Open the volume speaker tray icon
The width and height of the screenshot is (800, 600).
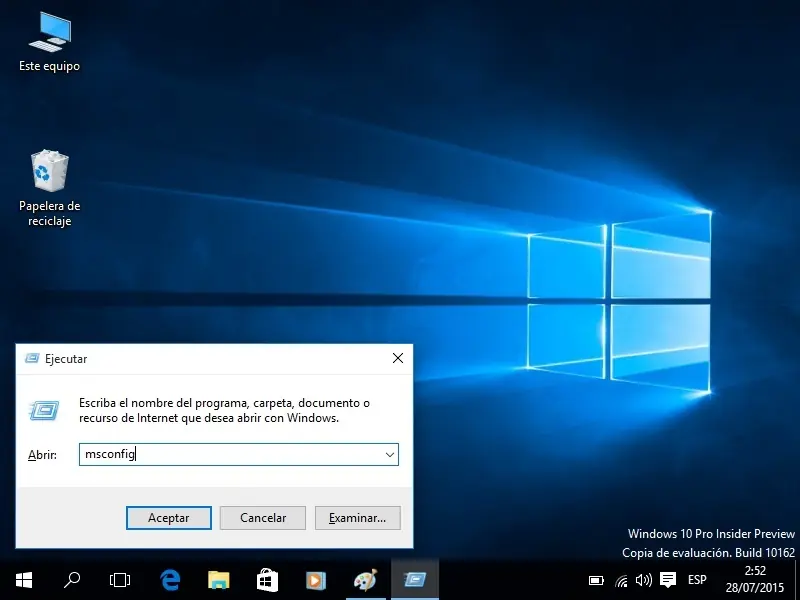tap(643, 580)
